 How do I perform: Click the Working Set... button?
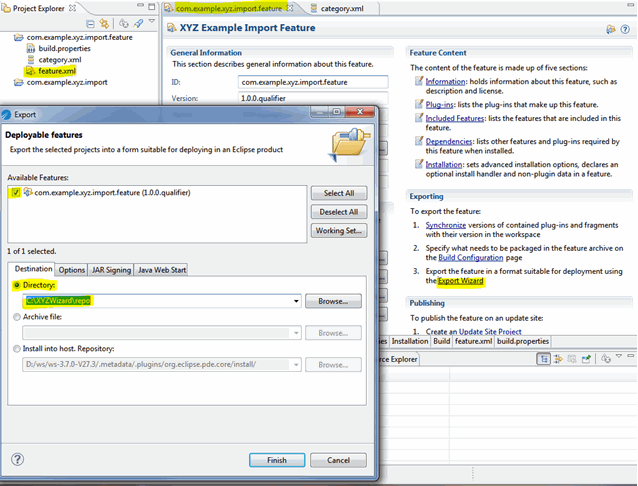[x=339, y=231]
